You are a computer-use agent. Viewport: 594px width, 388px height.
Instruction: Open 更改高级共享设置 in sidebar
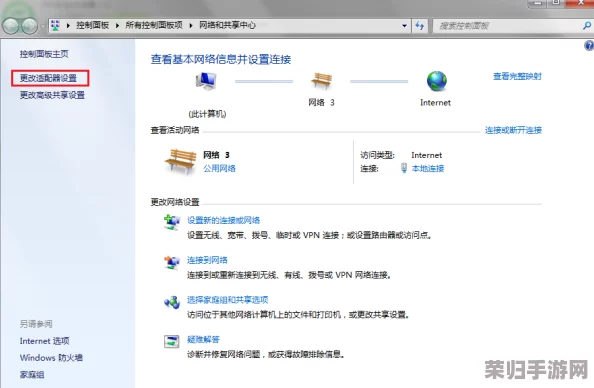point(52,95)
